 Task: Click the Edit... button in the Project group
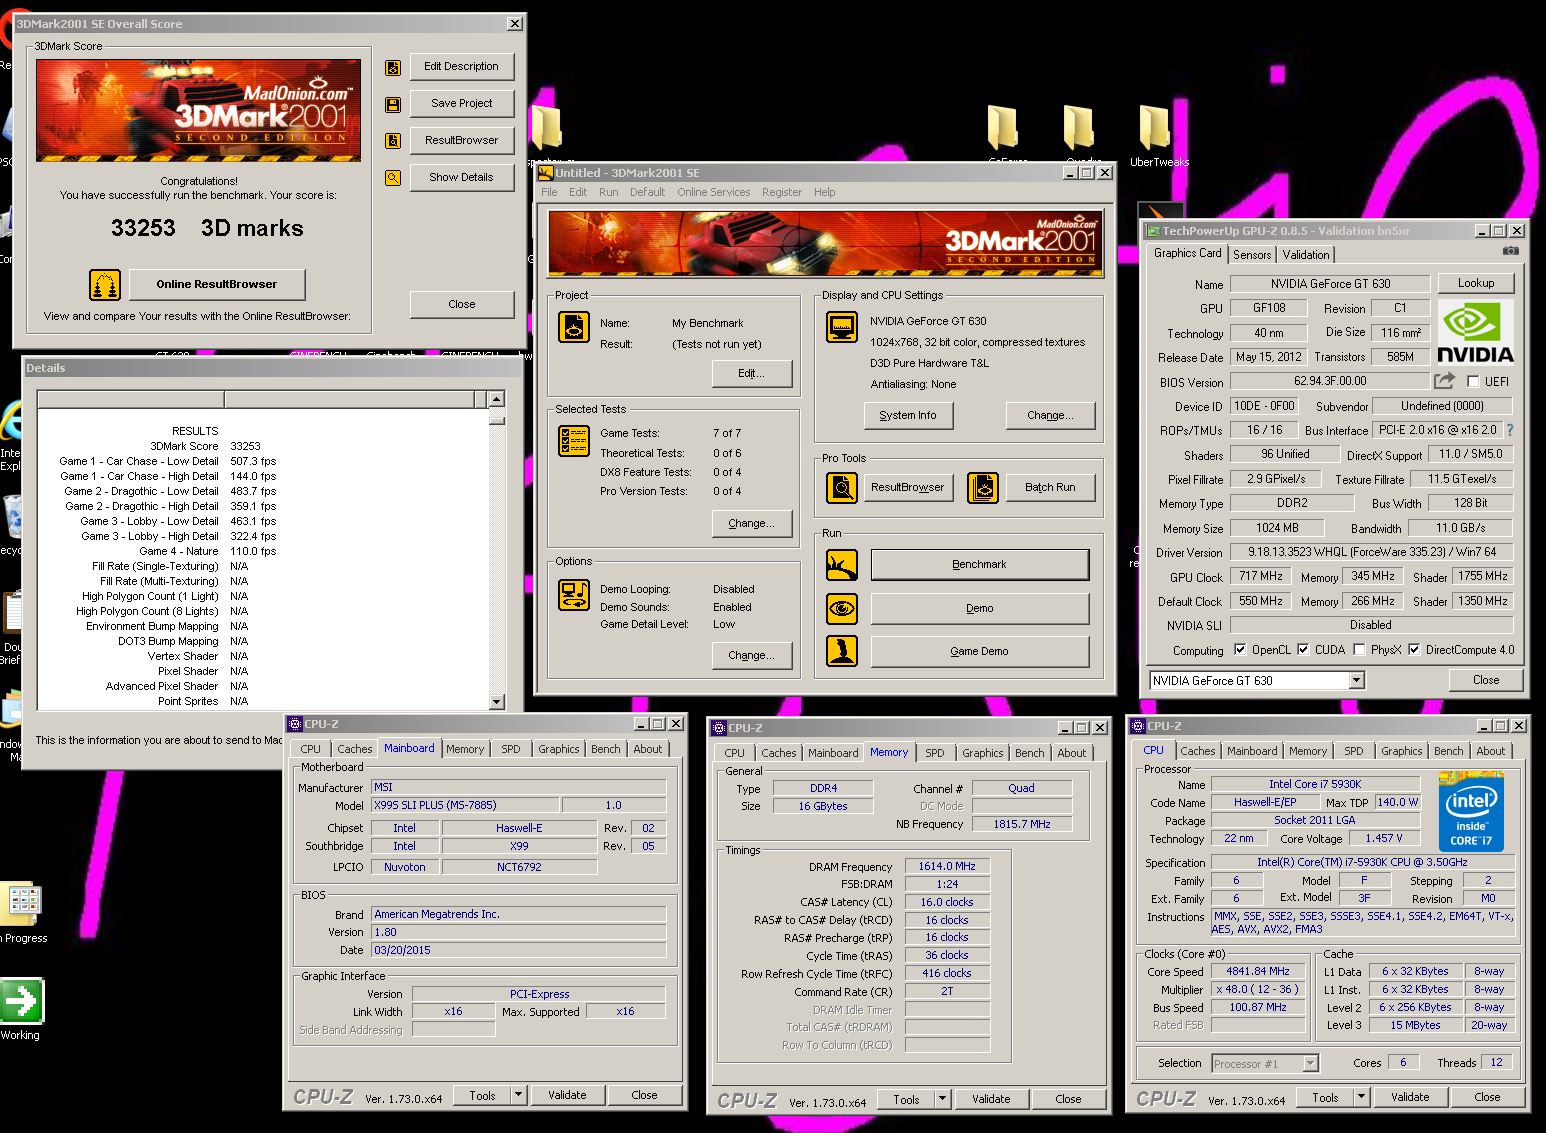[x=751, y=373]
